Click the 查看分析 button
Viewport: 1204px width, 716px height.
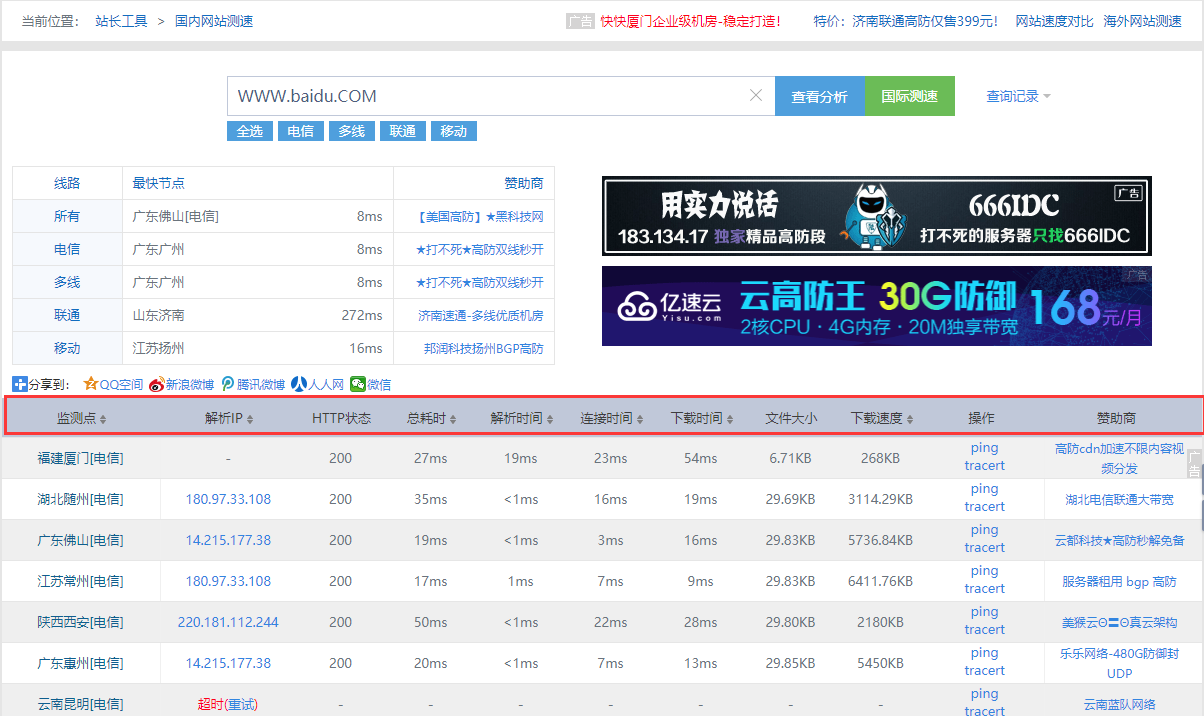[820, 96]
